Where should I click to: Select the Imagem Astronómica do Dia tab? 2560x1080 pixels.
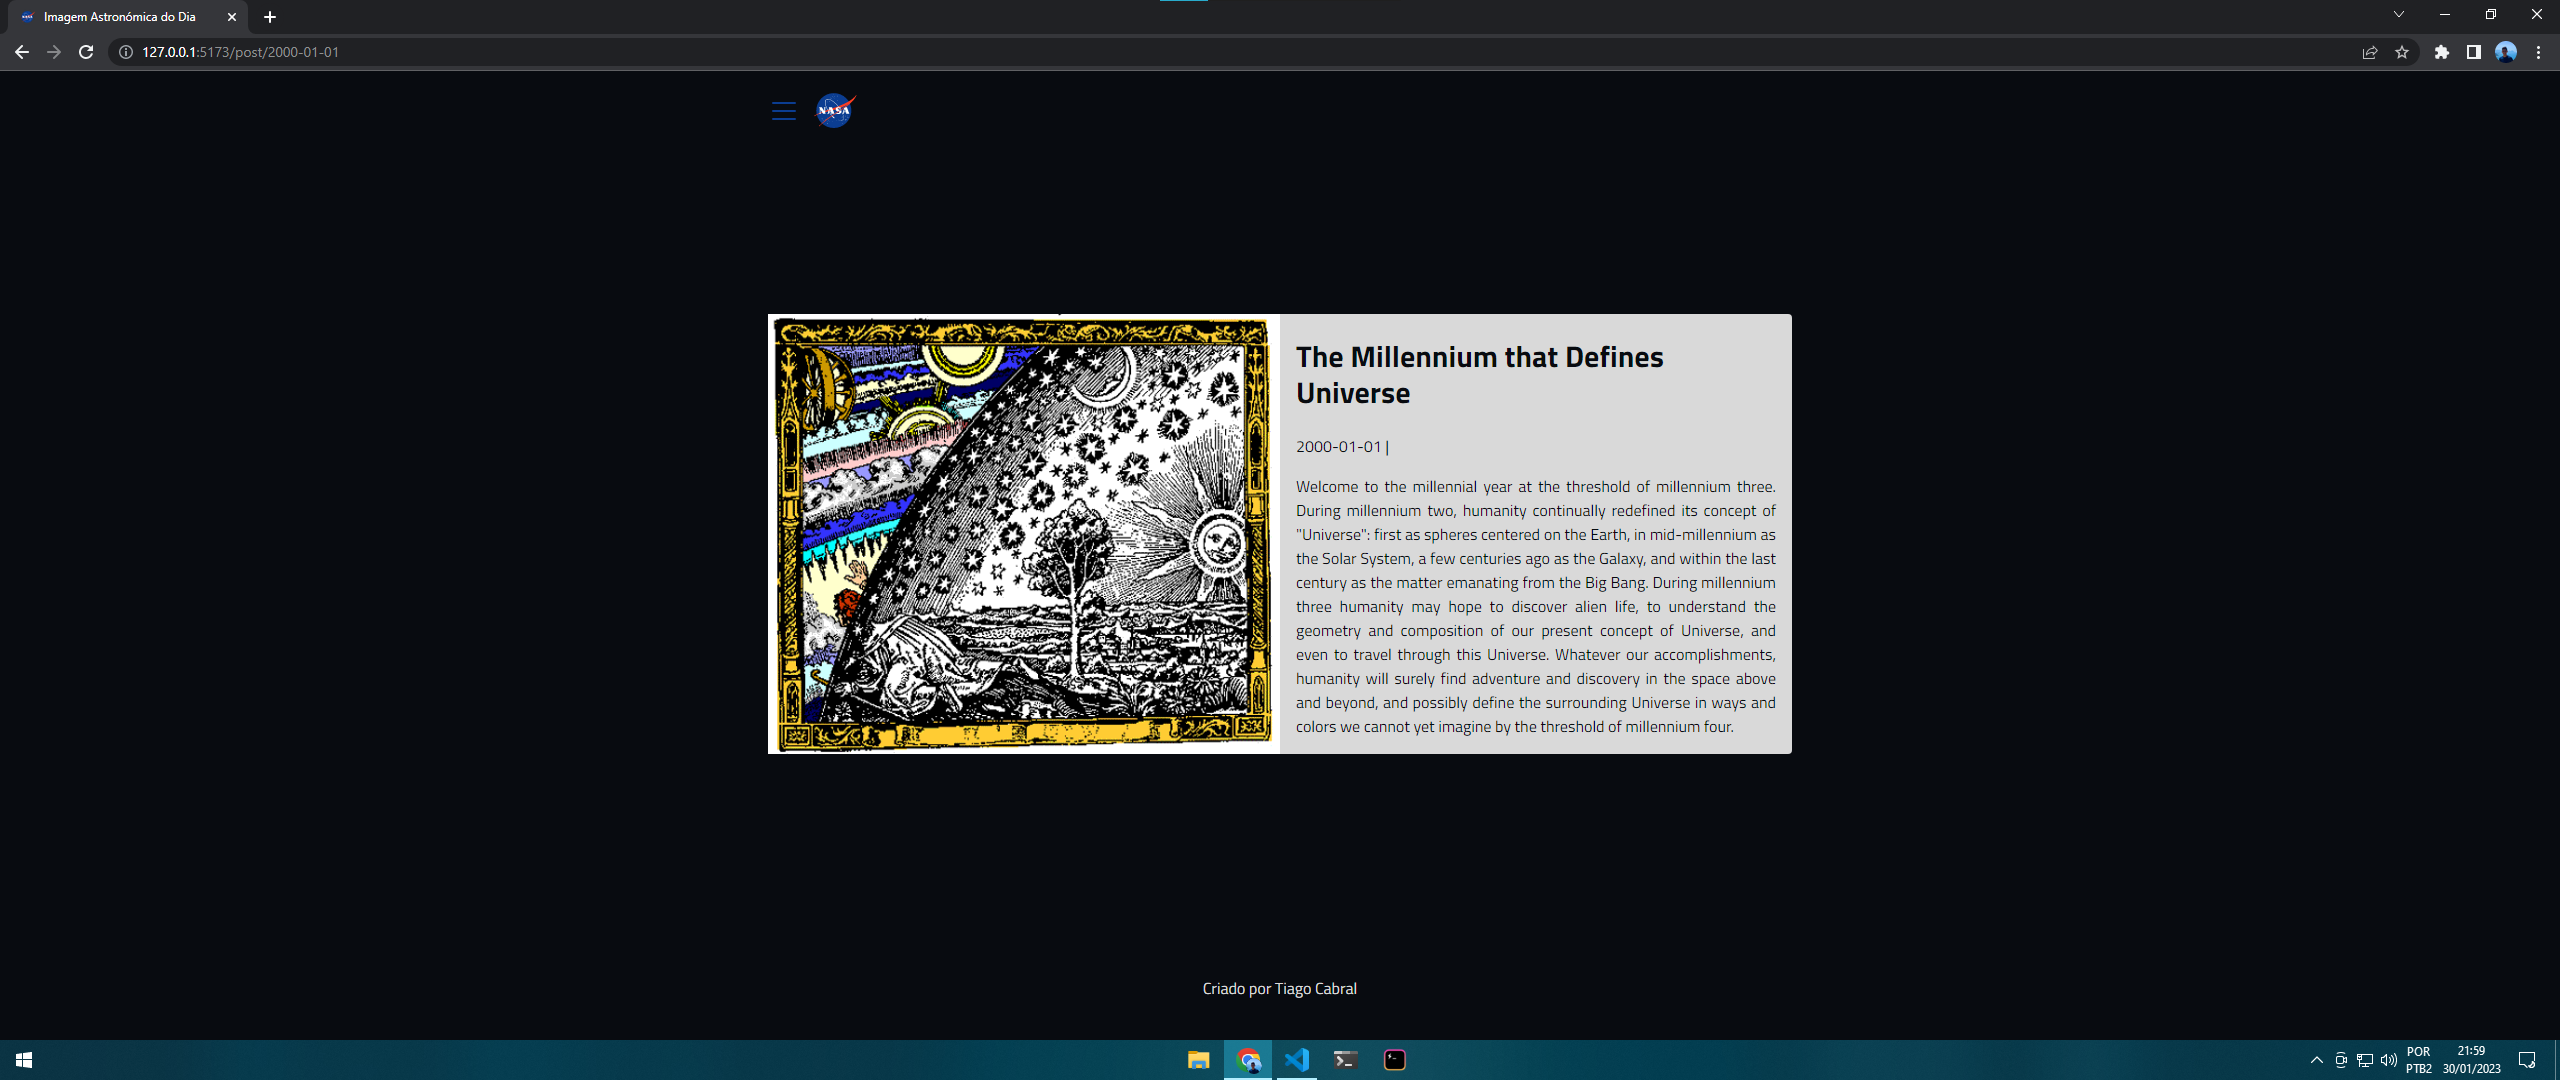(120, 16)
